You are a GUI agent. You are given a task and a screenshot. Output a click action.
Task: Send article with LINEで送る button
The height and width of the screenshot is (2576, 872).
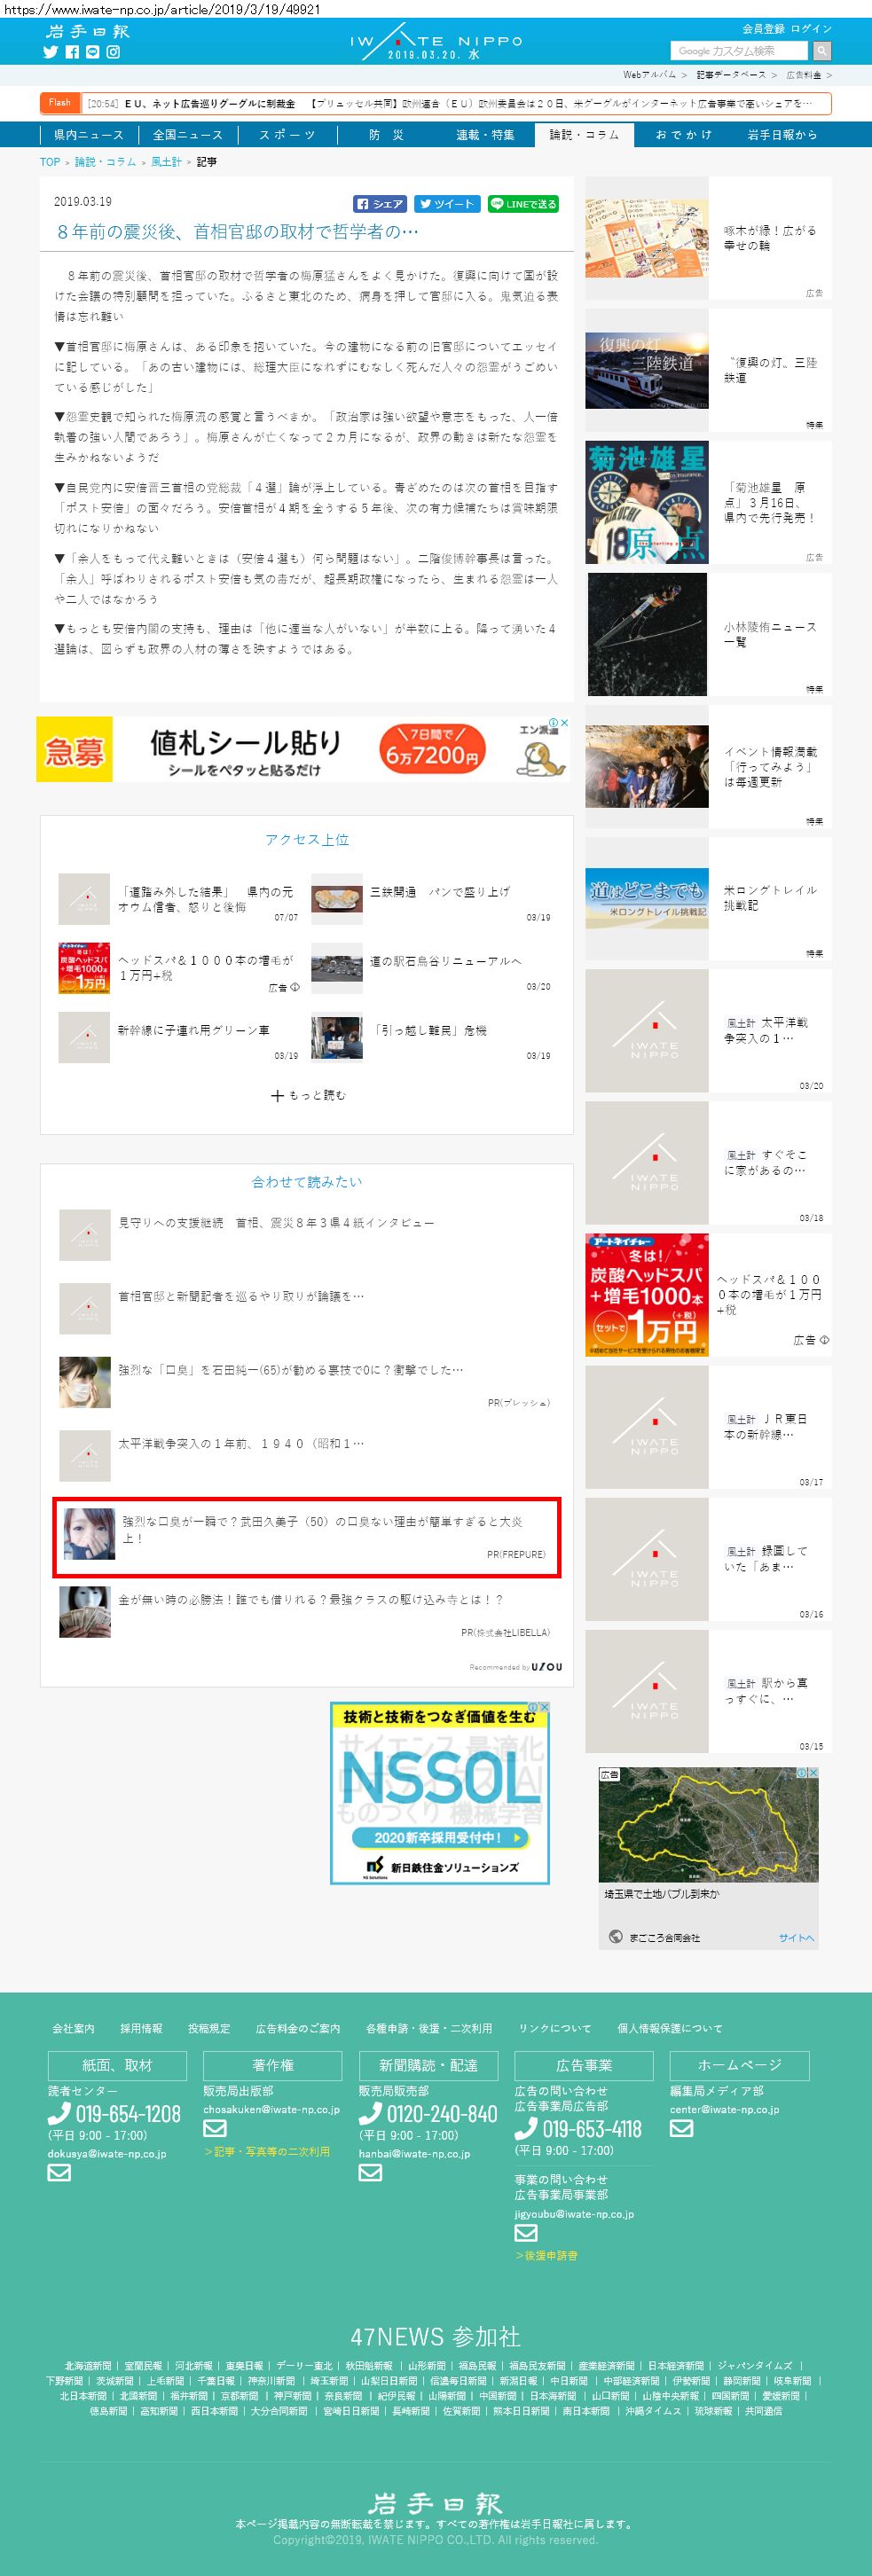pos(523,204)
